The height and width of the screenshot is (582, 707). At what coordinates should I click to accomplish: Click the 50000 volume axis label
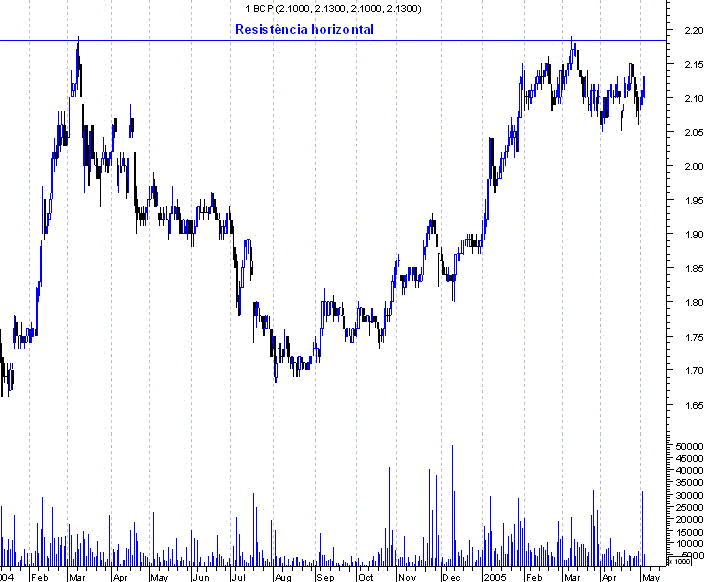689,446
